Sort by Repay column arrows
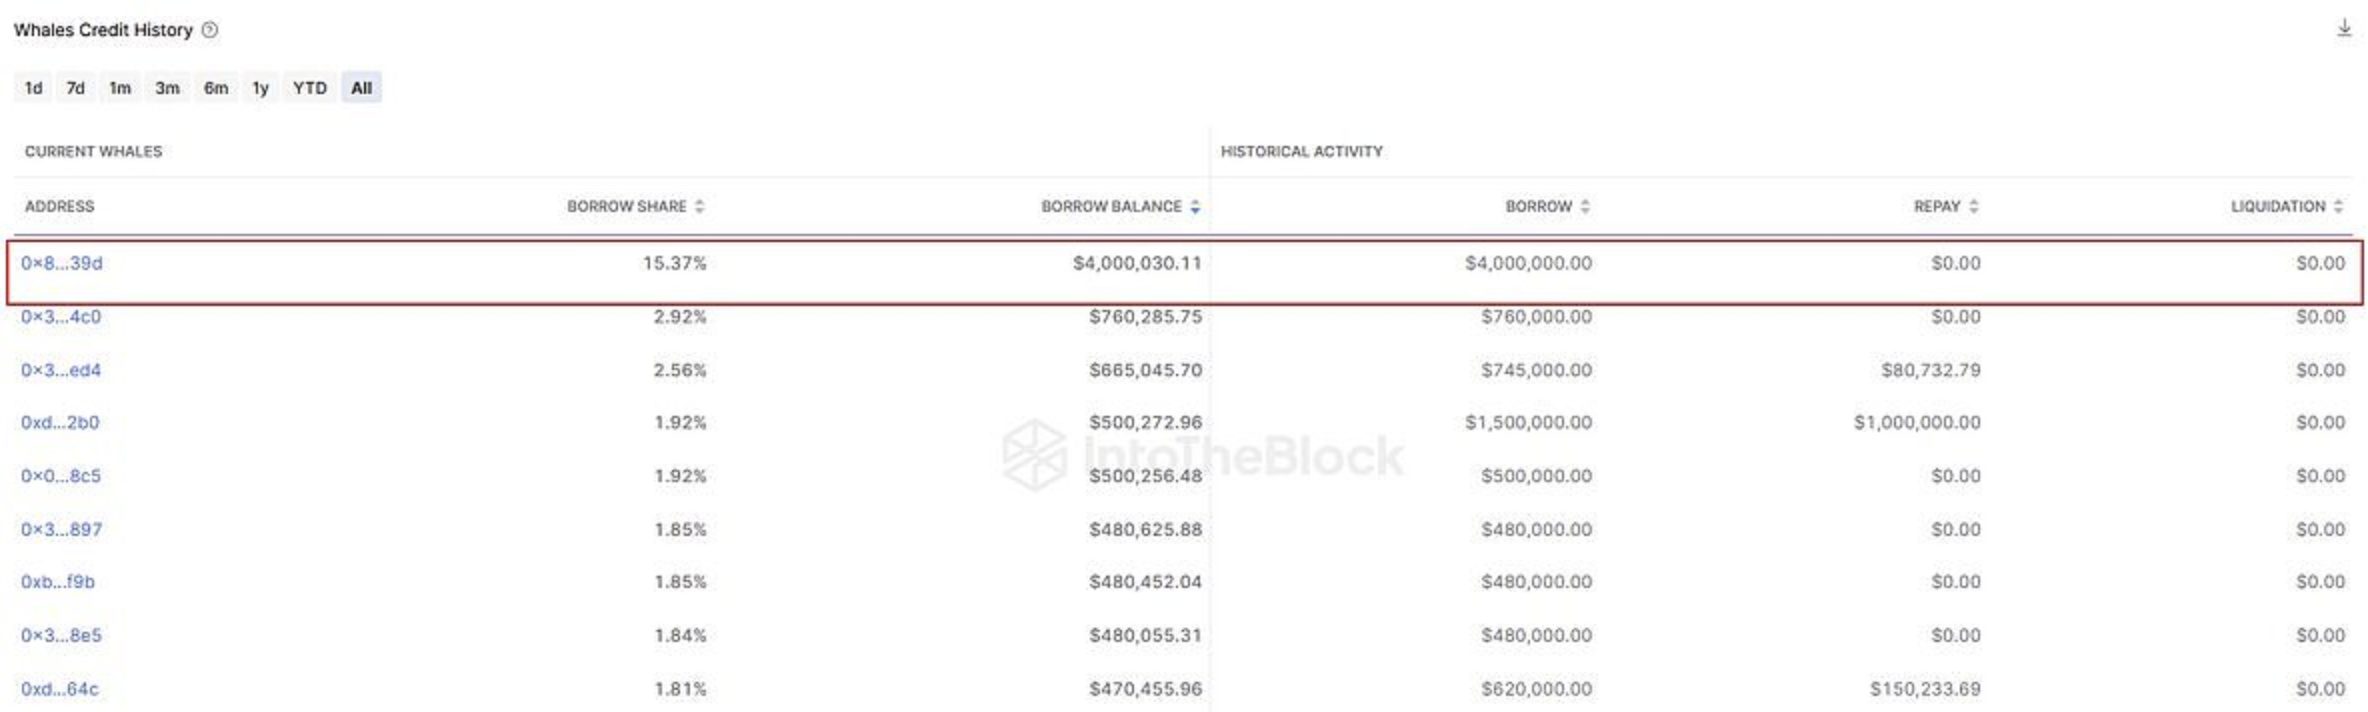This screenshot has height=712, width=2368. pyautogui.click(x=1973, y=206)
